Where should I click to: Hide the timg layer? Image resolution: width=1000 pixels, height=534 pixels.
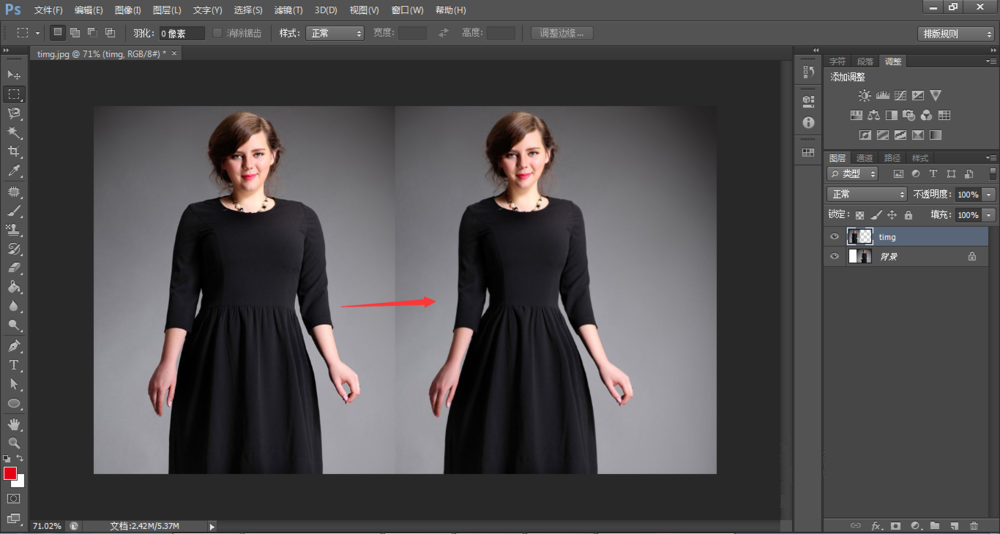click(834, 237)
